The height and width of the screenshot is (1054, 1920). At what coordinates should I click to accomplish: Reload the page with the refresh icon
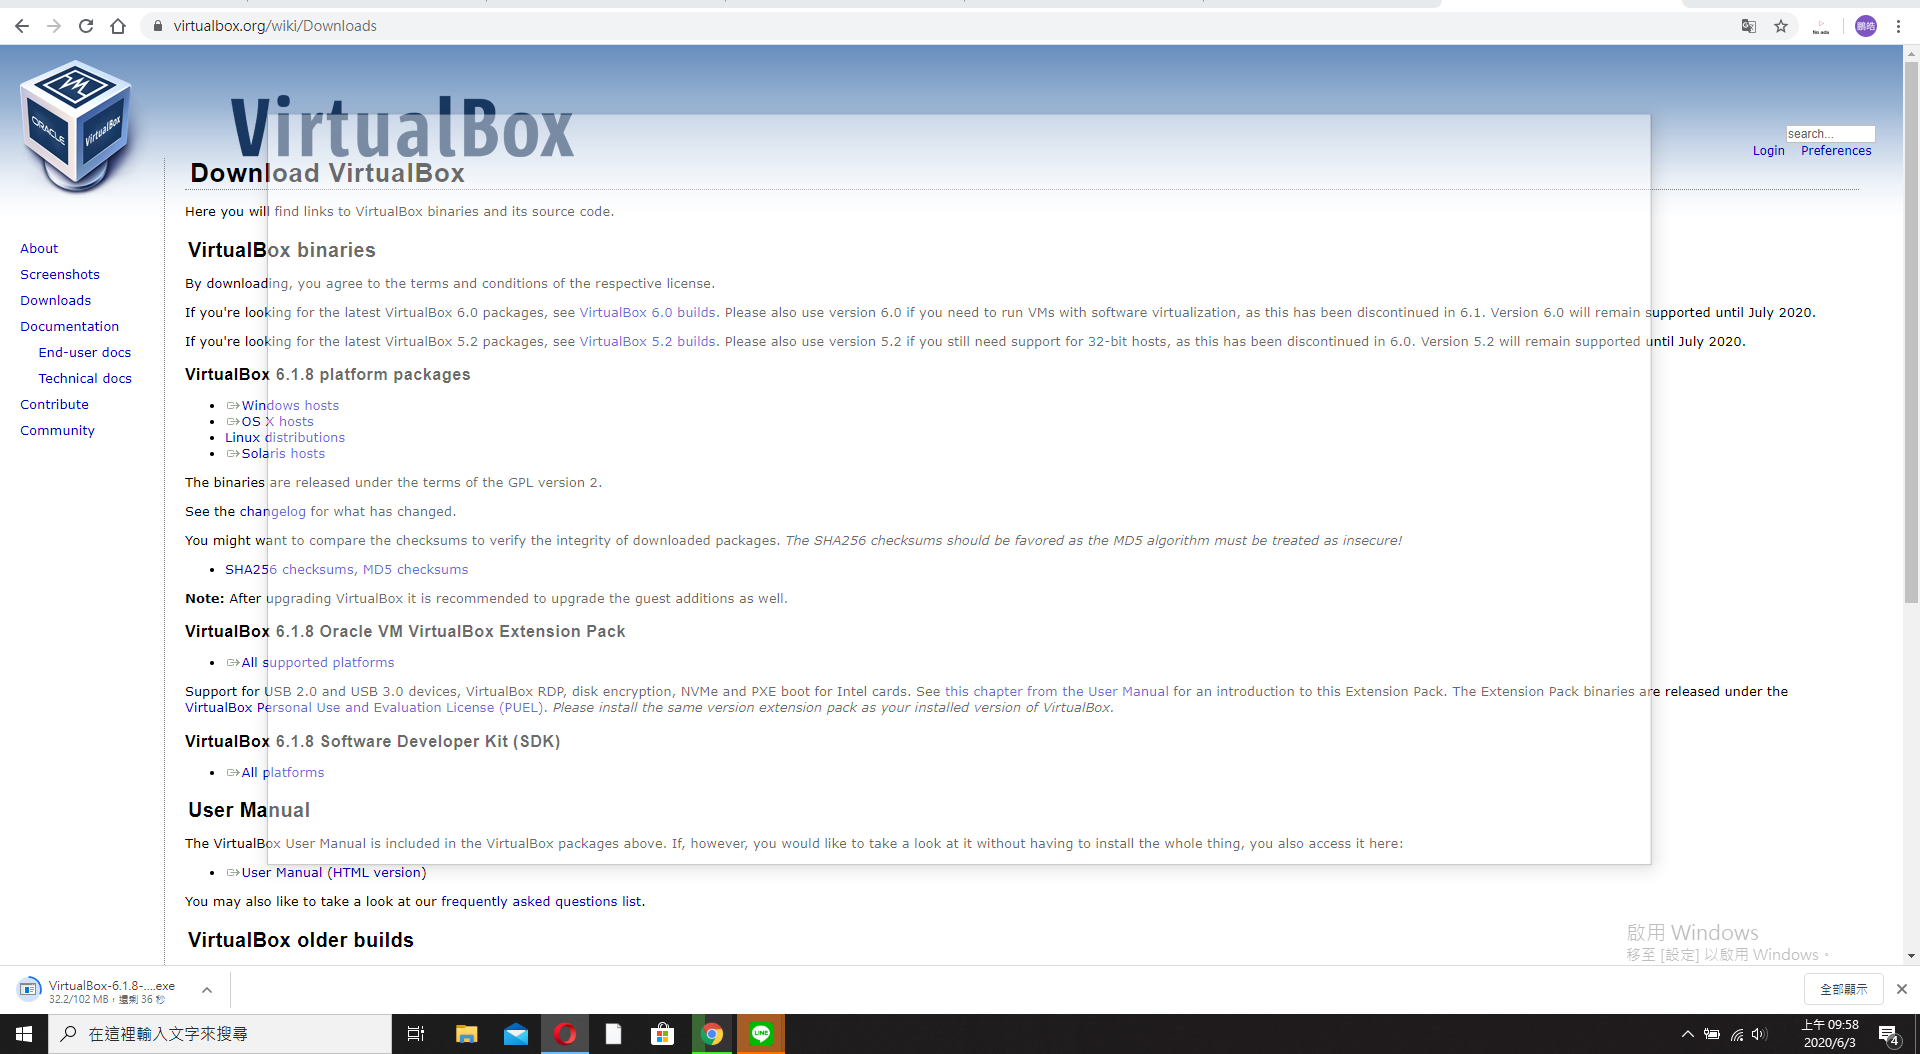click(86, 26)
